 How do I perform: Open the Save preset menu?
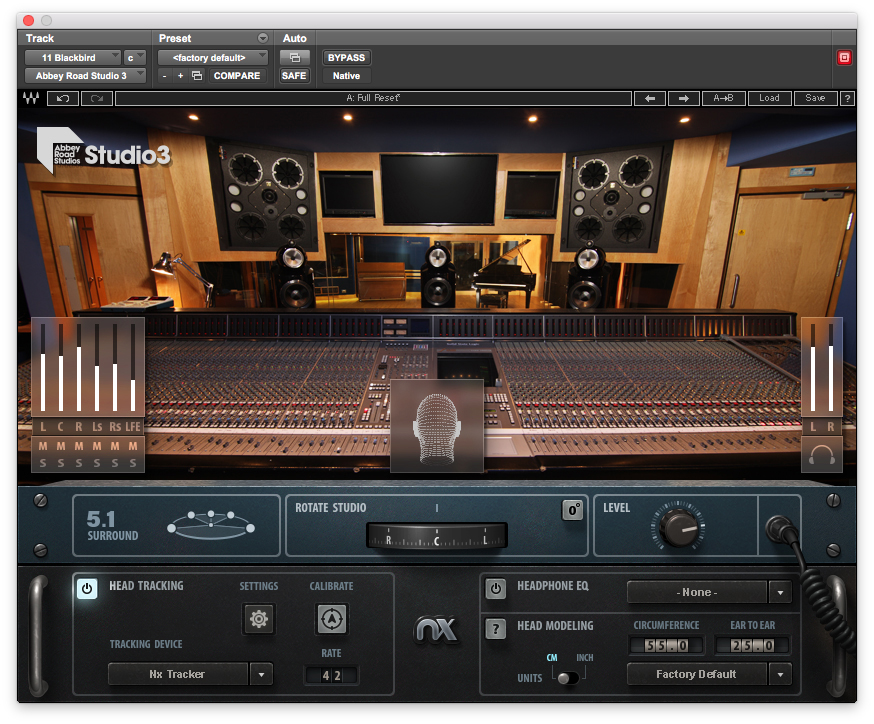815,98
